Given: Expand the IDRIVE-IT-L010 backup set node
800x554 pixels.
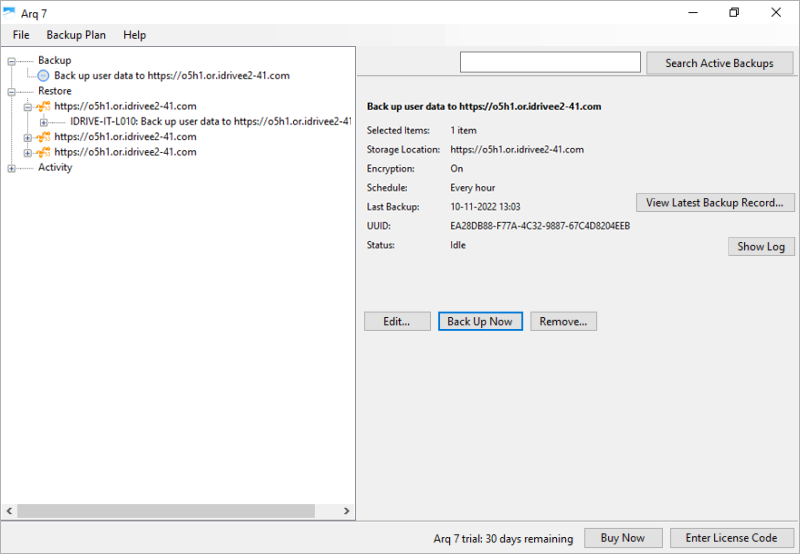Looking at the screenshot, I should [x=44, y=122].
